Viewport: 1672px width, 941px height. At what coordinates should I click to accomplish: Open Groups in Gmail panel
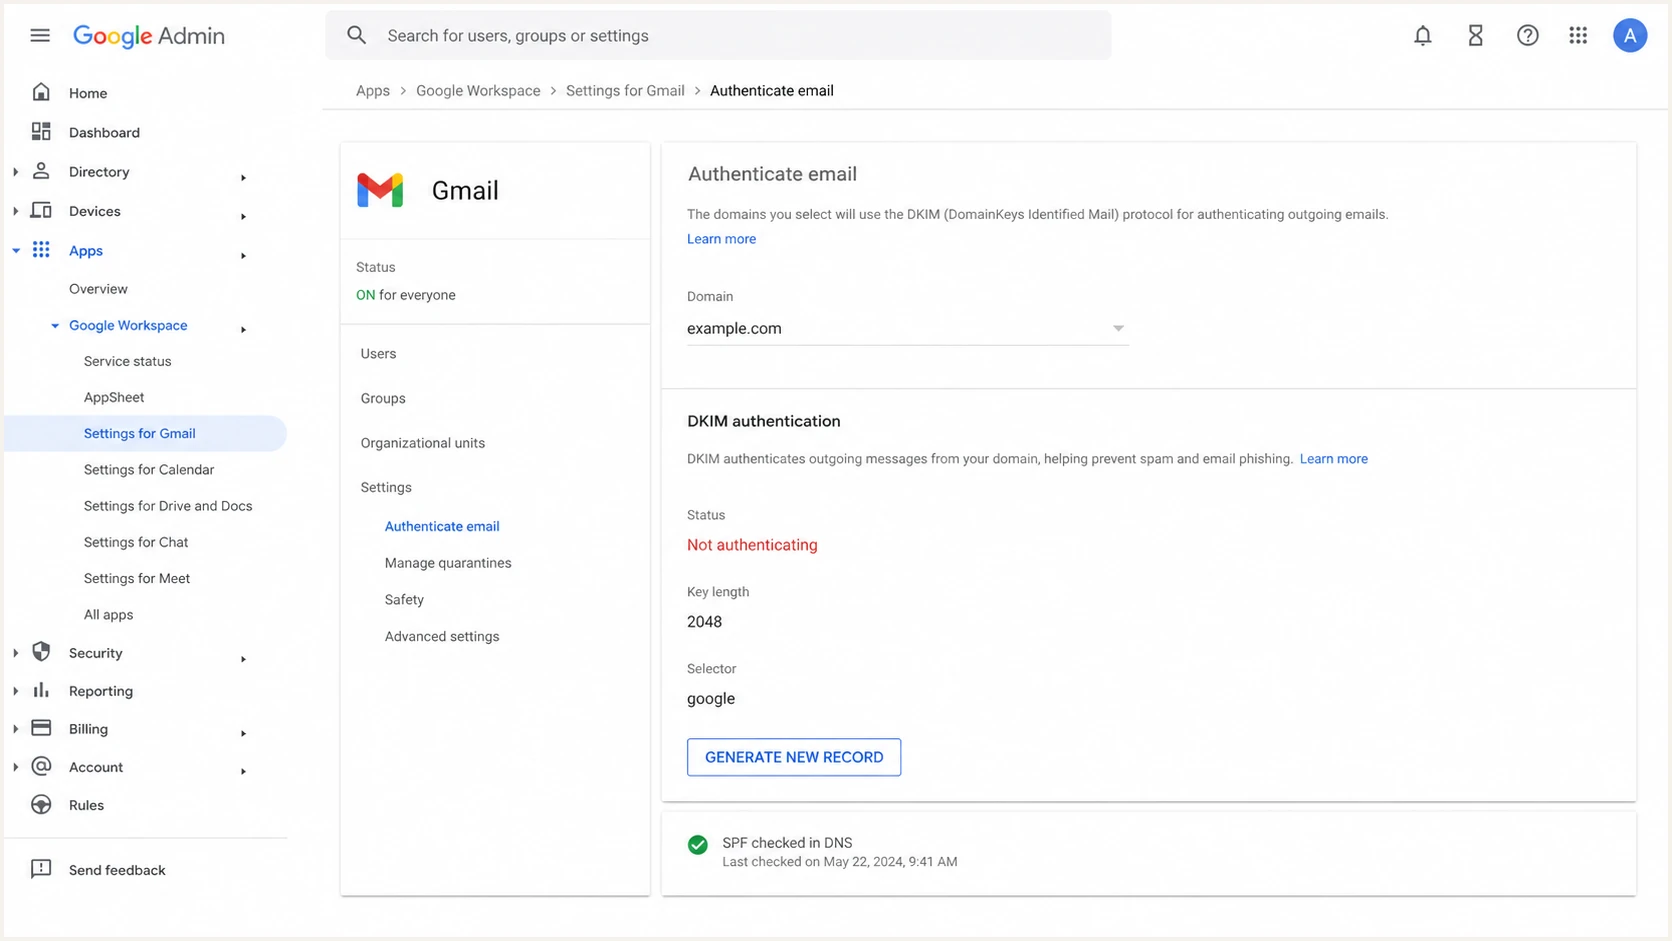click(x=383, y=398)
